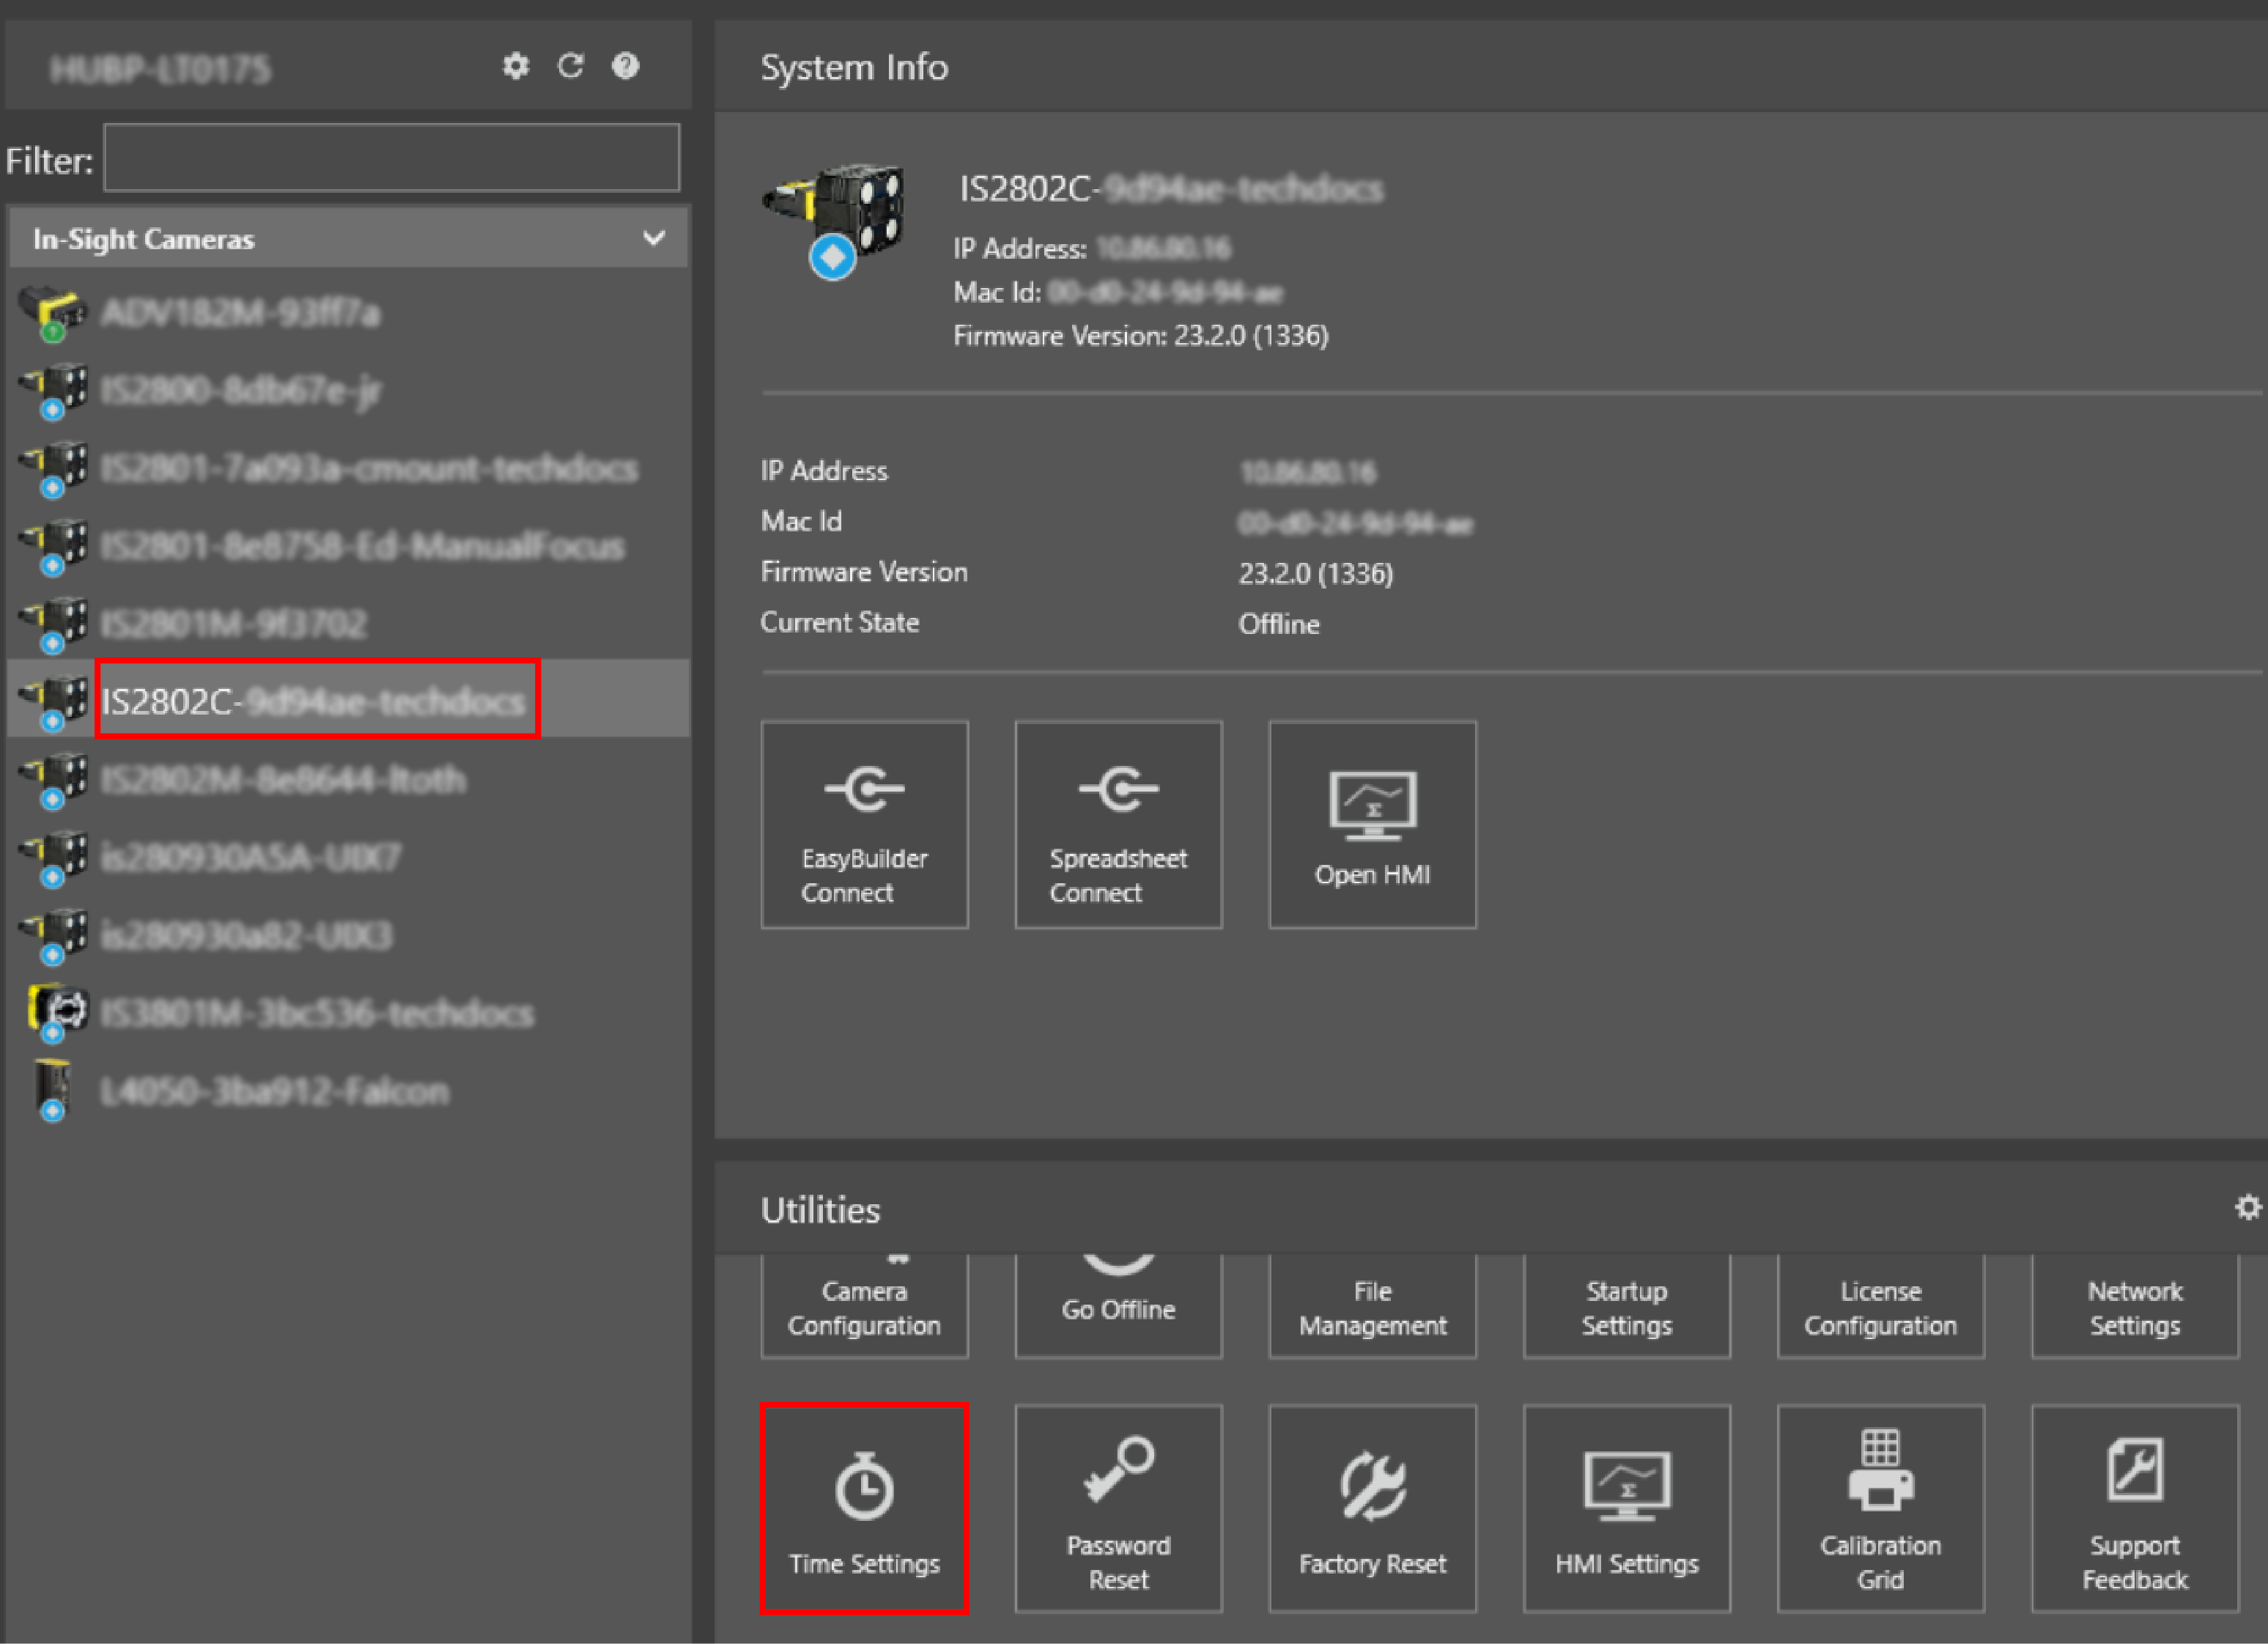Click Go Offline utility button
This screenshot has height=1644, width=2268.
1118,1308
